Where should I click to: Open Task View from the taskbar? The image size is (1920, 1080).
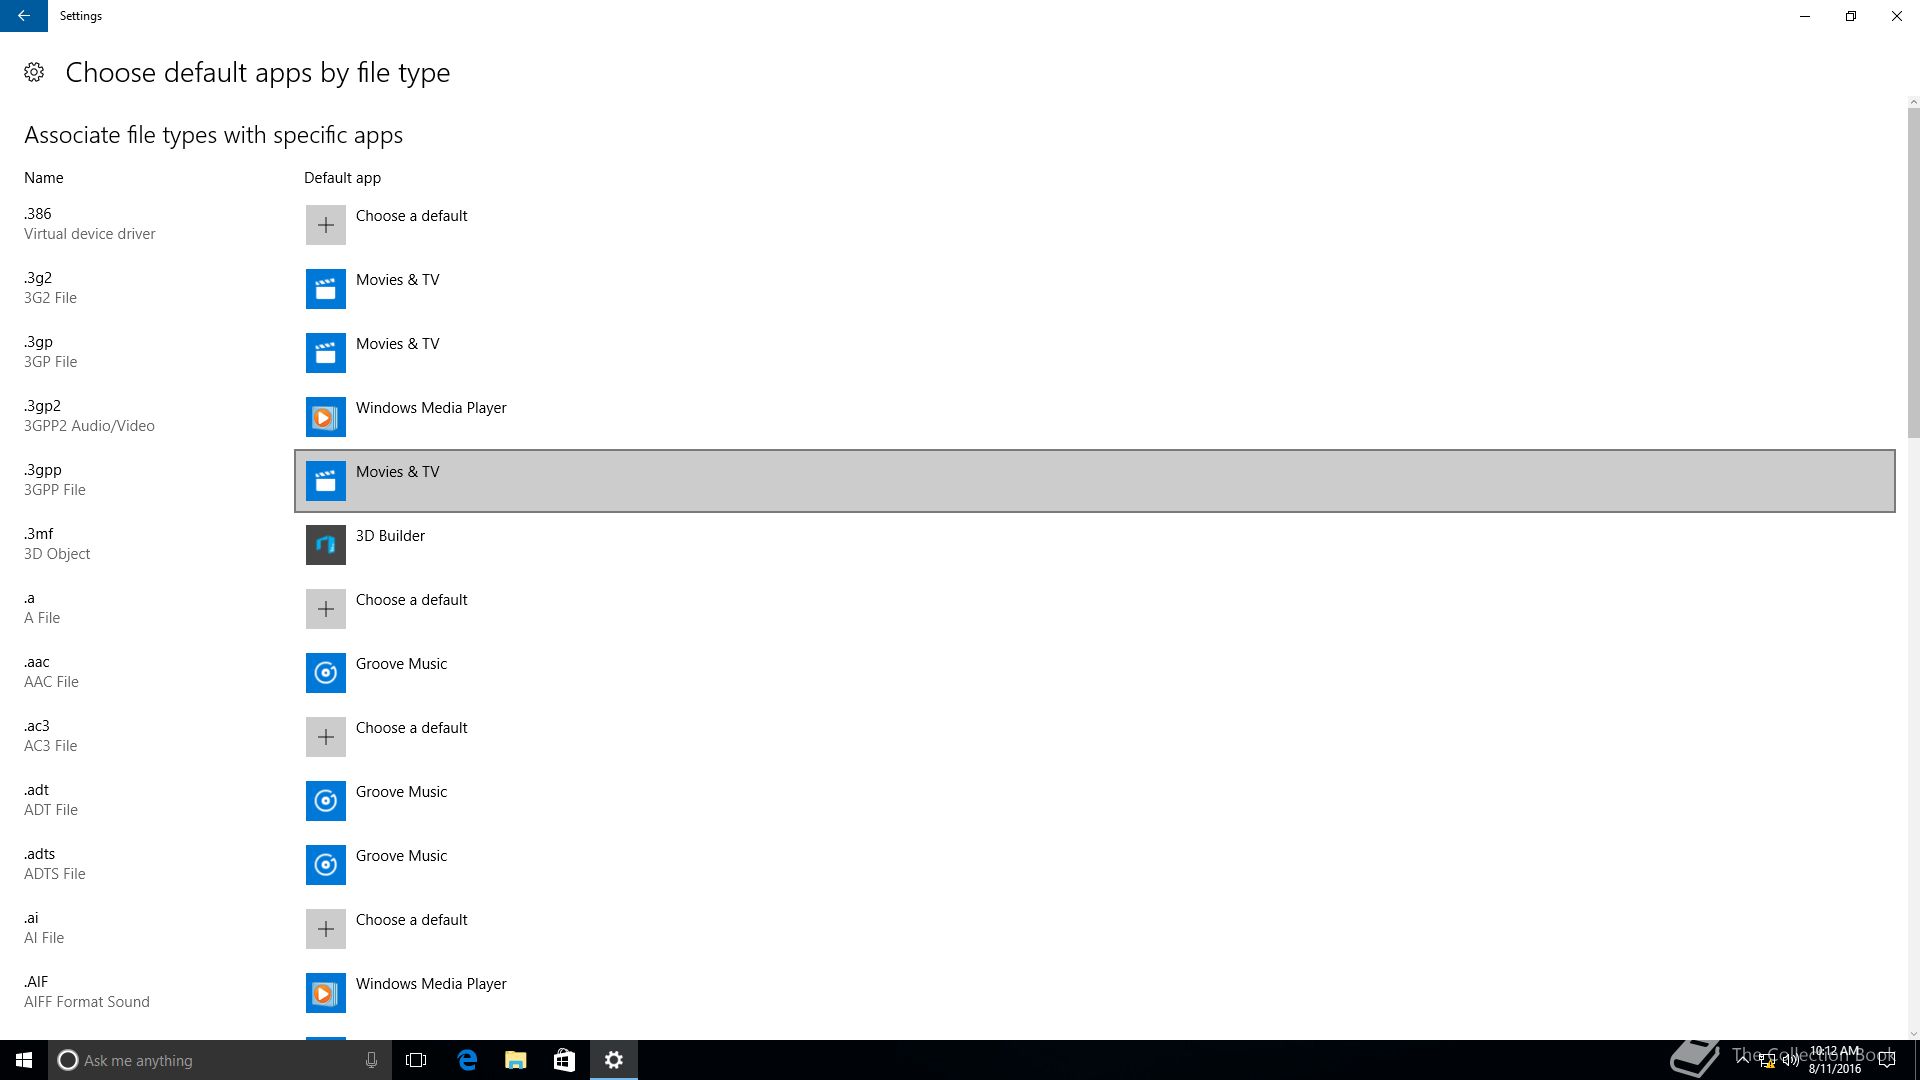pyautogui.click(x=416, y=1060)
